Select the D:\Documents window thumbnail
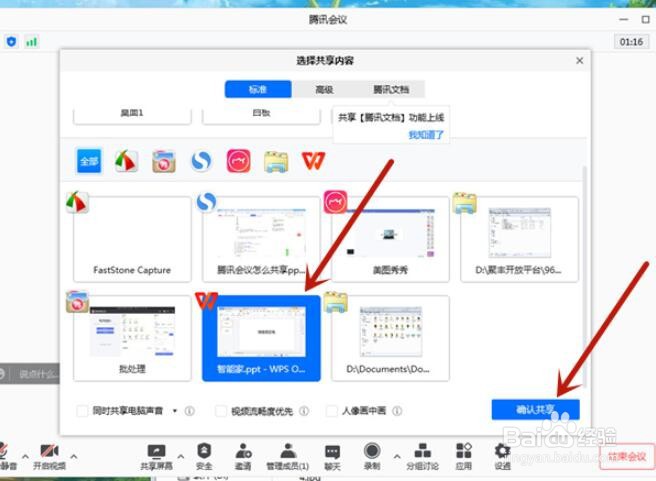 [x=390, y=338]
